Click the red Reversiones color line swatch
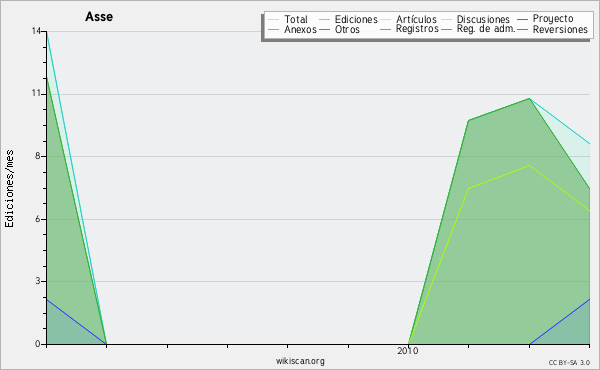 click(x=522, y=29)
